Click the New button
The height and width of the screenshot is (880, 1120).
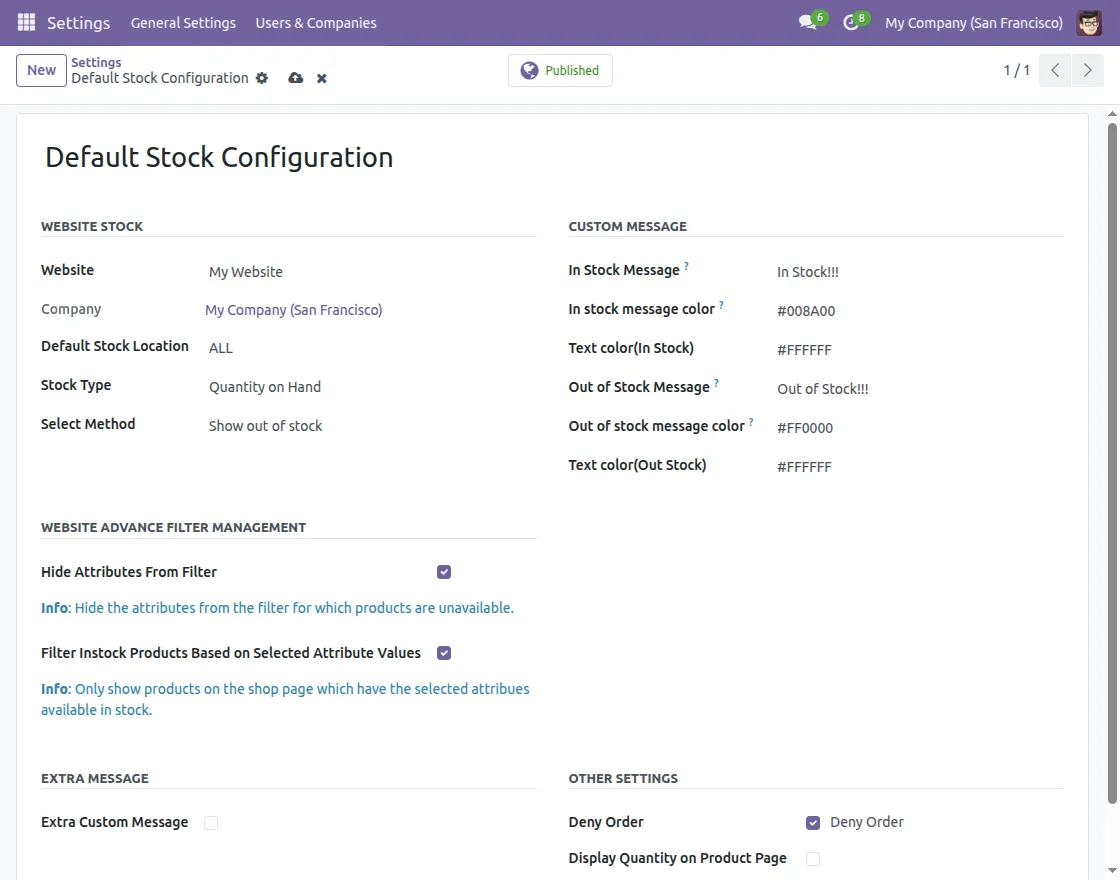[41, 70]
